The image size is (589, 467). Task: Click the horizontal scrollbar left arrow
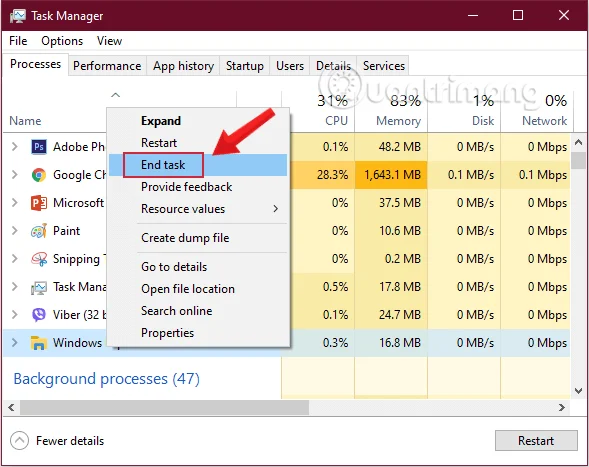pos(11,408)
